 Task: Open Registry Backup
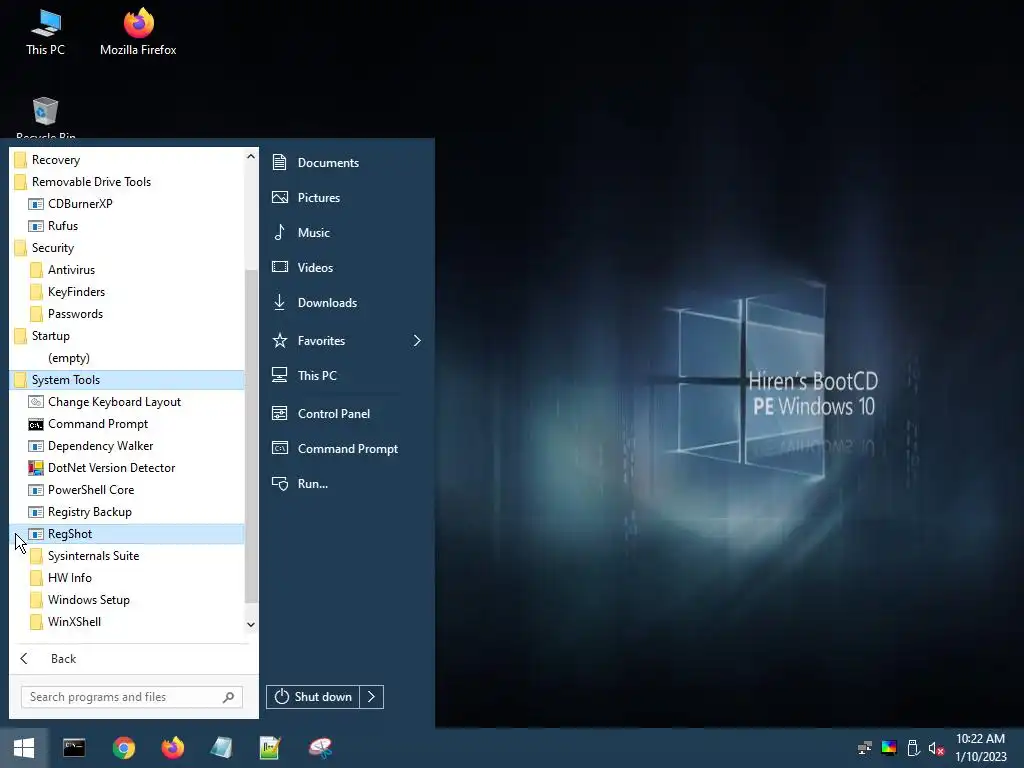coord(127,512)
